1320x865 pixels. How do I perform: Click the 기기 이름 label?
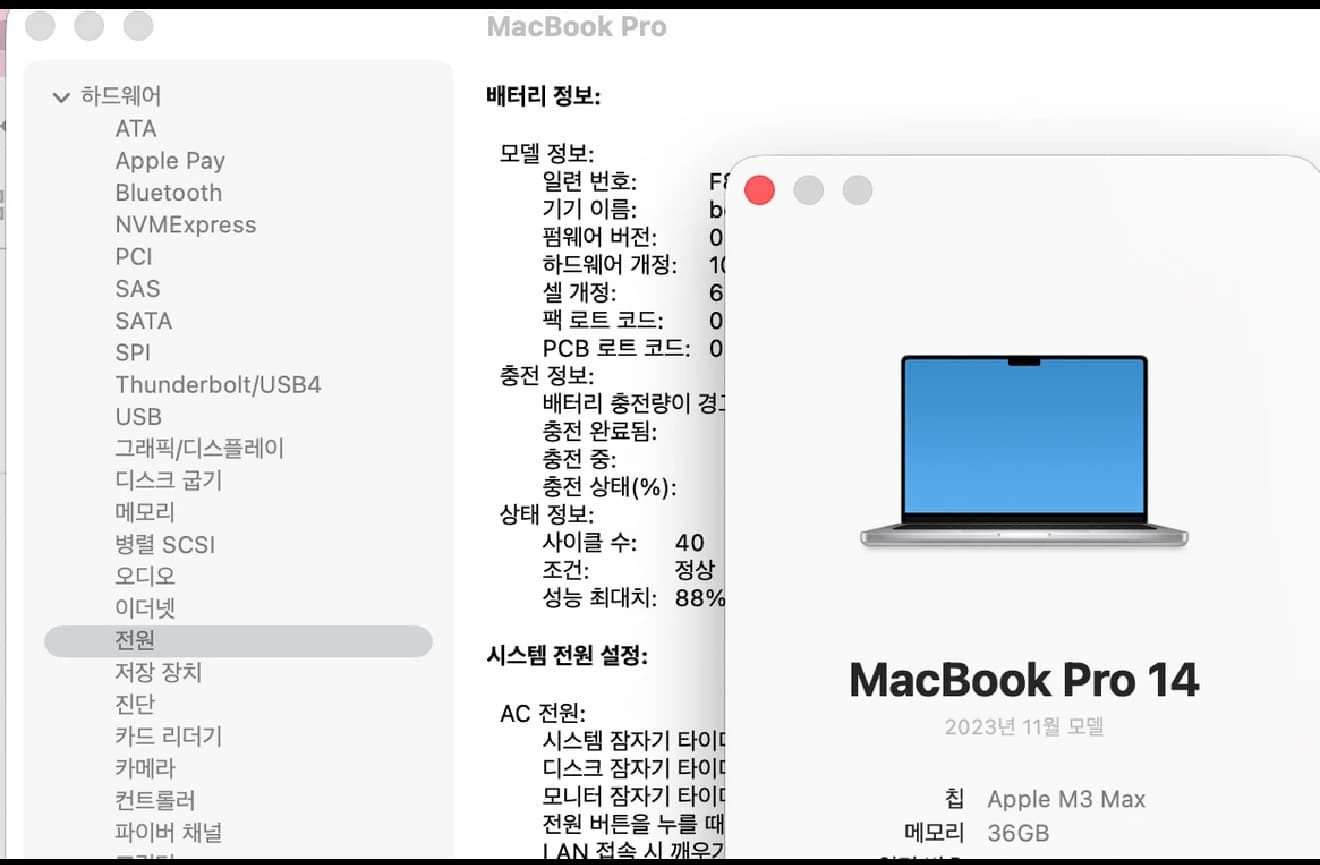tap(589, 210)
